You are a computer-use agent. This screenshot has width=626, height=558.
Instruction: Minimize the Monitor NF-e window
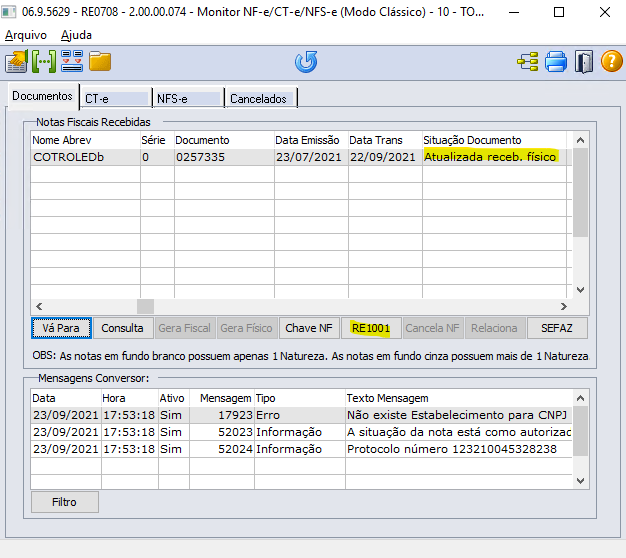[514, 12]
